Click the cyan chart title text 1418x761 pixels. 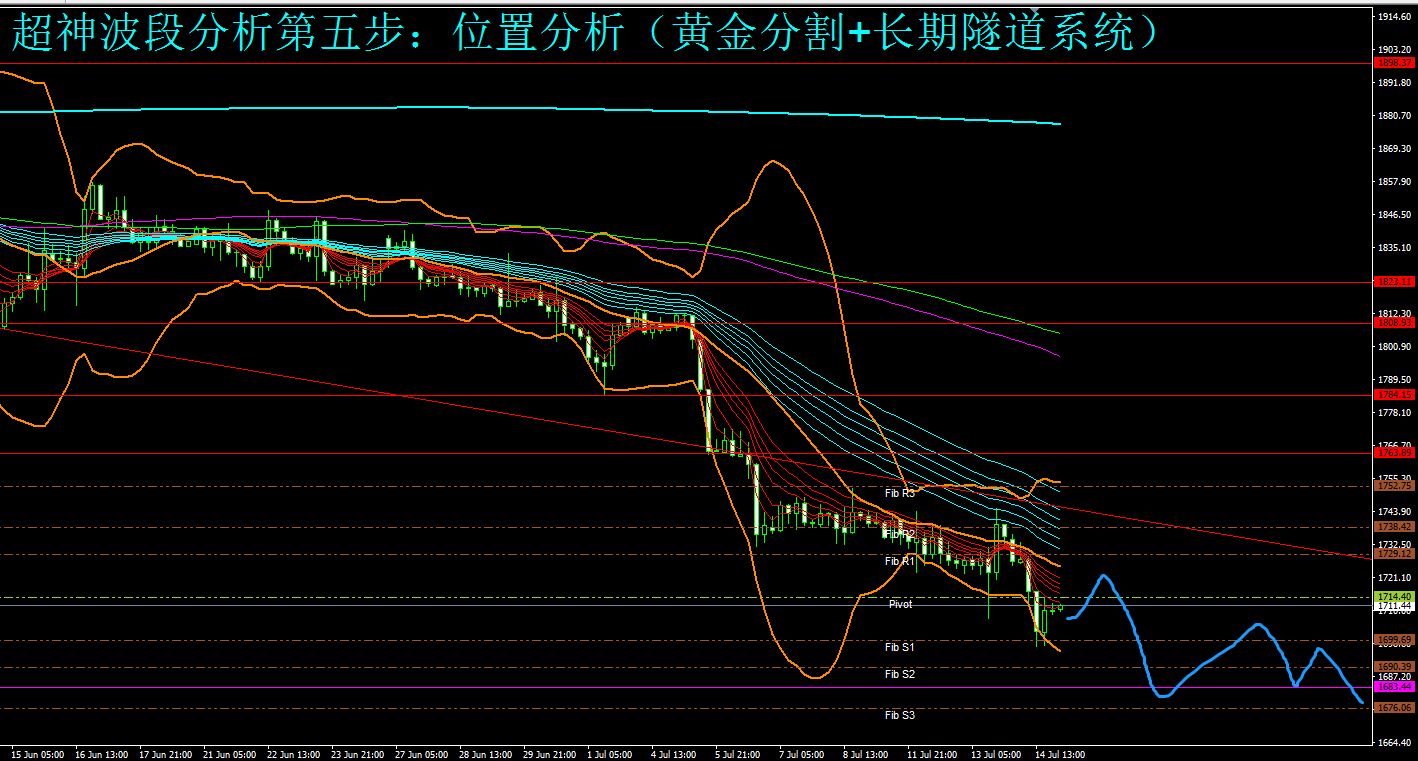click(585, 33)
